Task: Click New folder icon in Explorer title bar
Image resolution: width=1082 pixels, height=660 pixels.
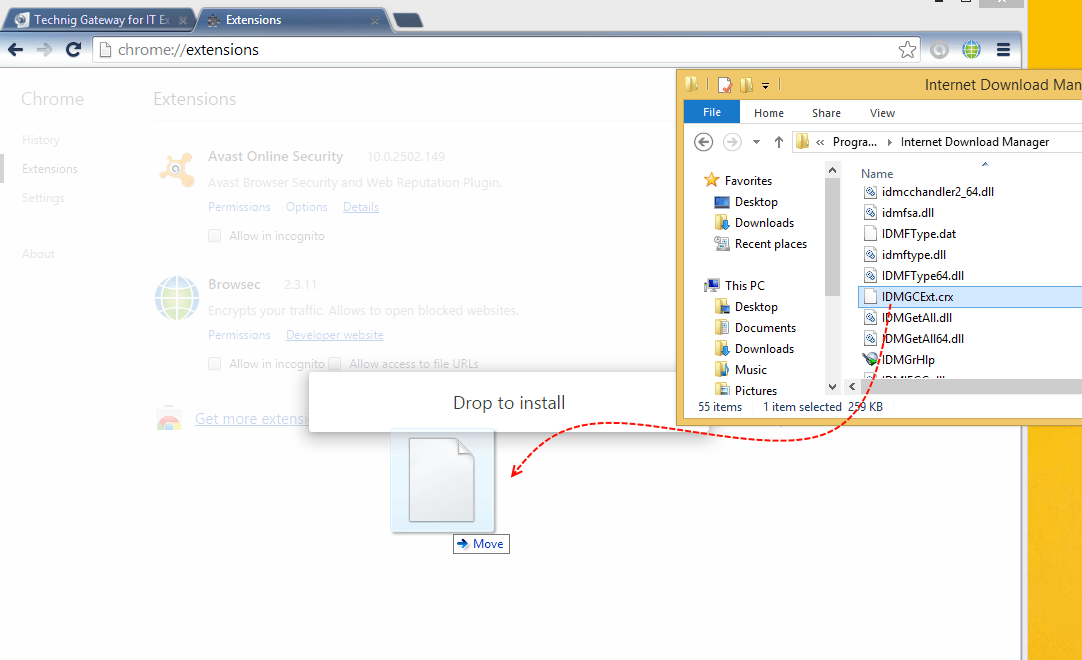Action: pyautogui.click(x=747, y=85)
